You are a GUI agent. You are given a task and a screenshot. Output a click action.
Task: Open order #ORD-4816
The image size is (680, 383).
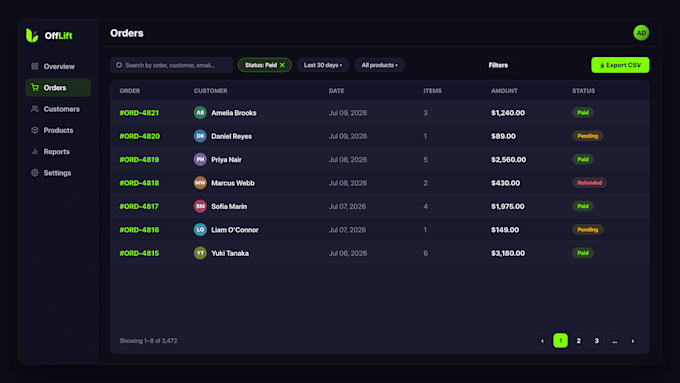click(x=139, y=230)
